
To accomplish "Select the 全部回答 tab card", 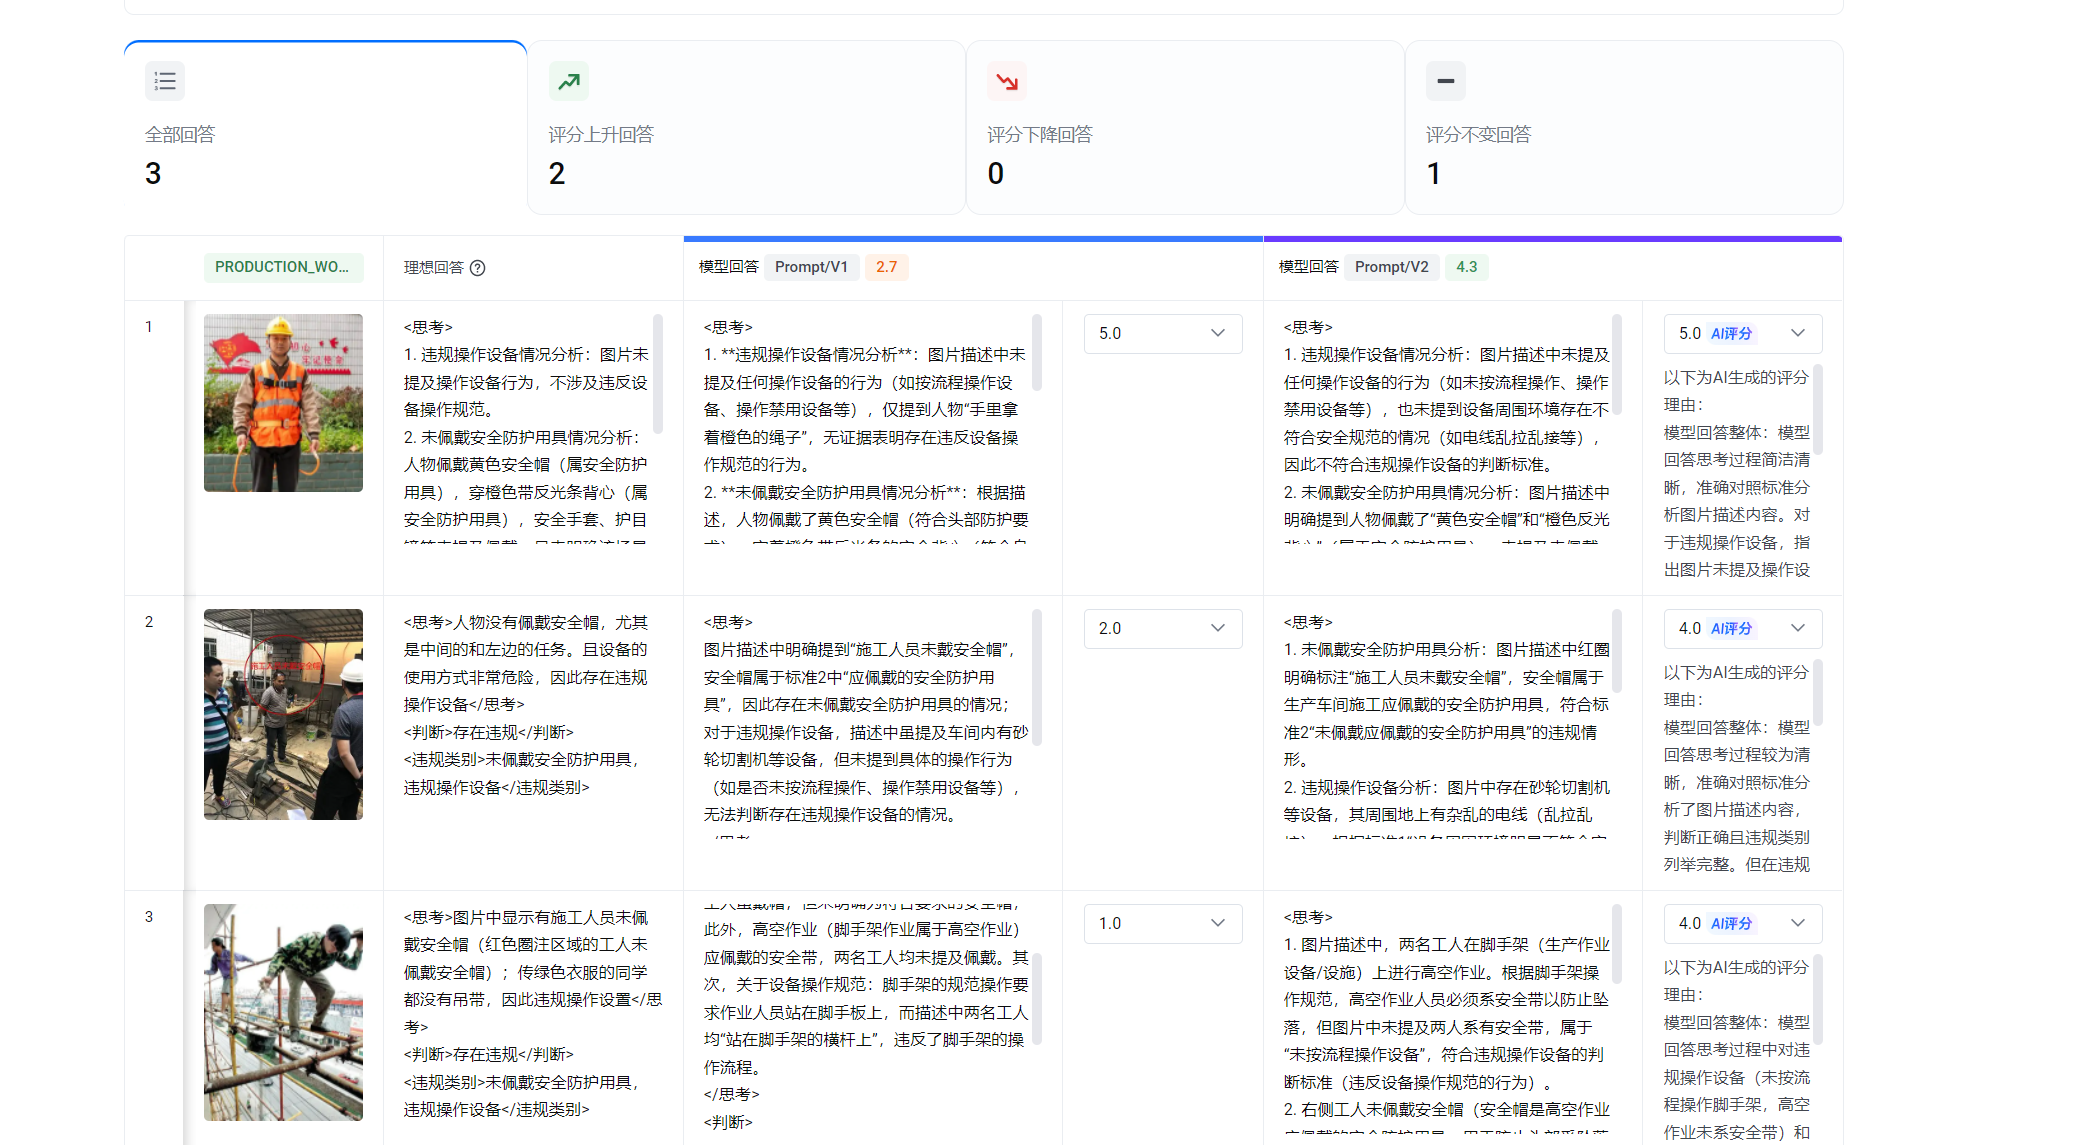I will 325,128.
